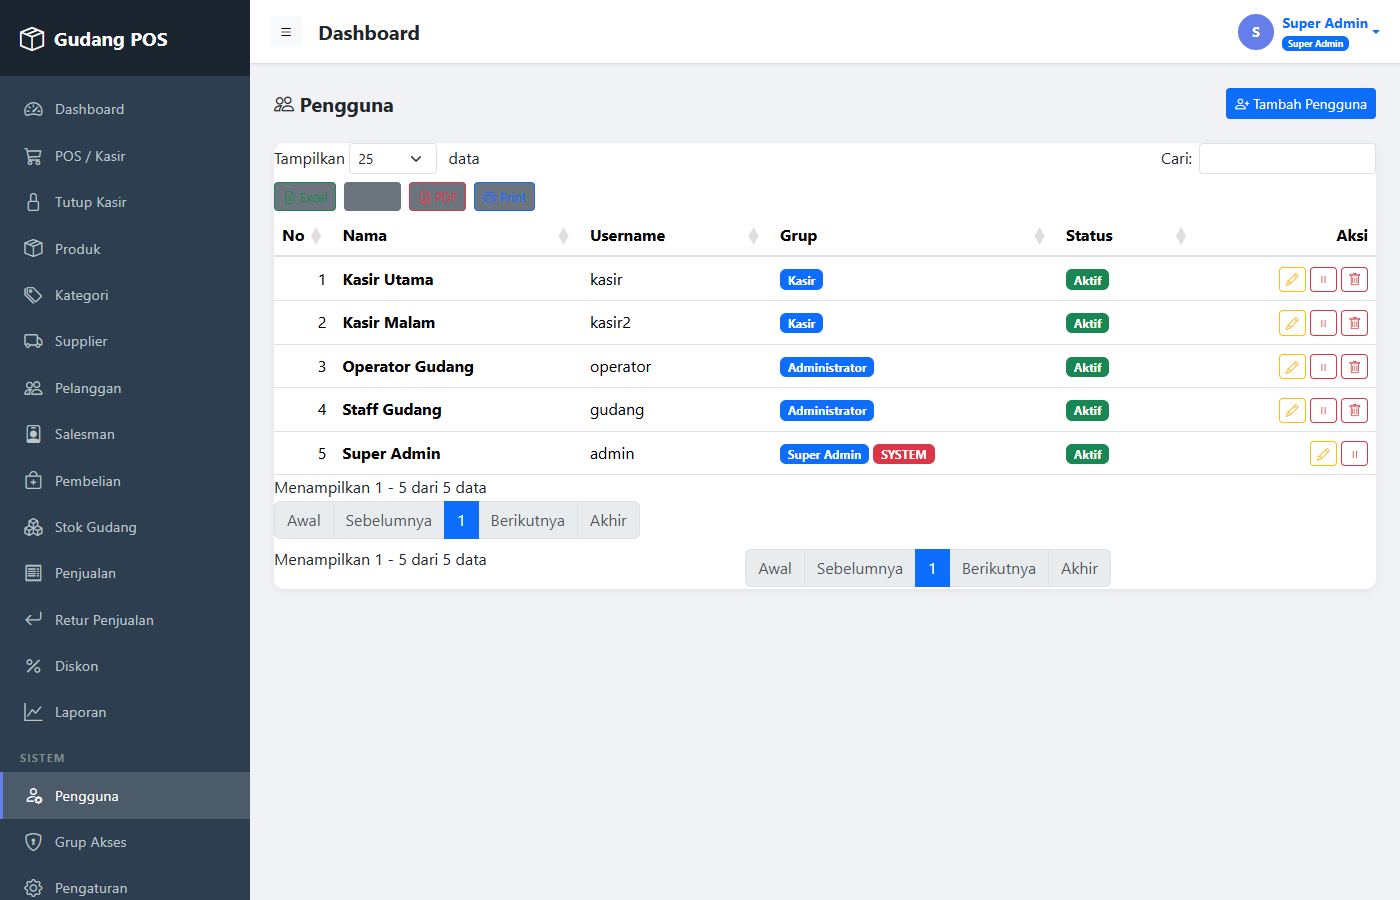Open the Pelanggan page
The image size is (1400, 900).
[x=125, y=388]
